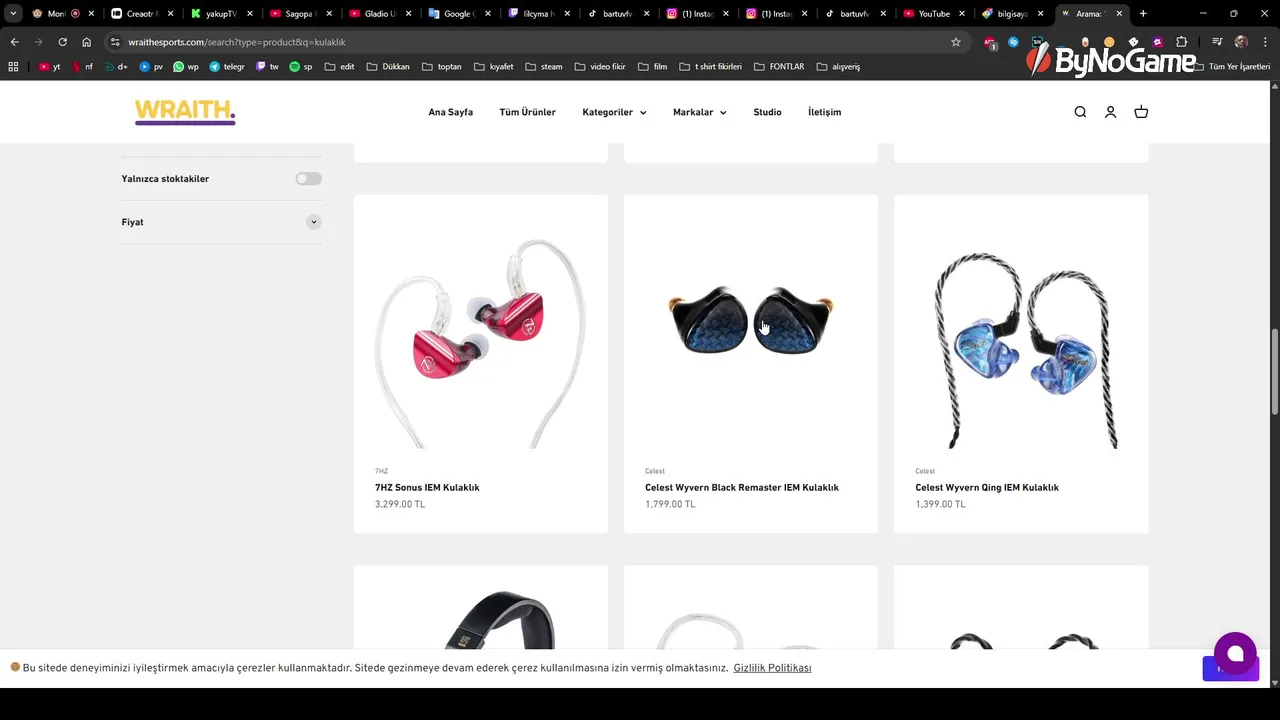Open the search icon in site header
1280x720 pixels.
point(1080,112)
